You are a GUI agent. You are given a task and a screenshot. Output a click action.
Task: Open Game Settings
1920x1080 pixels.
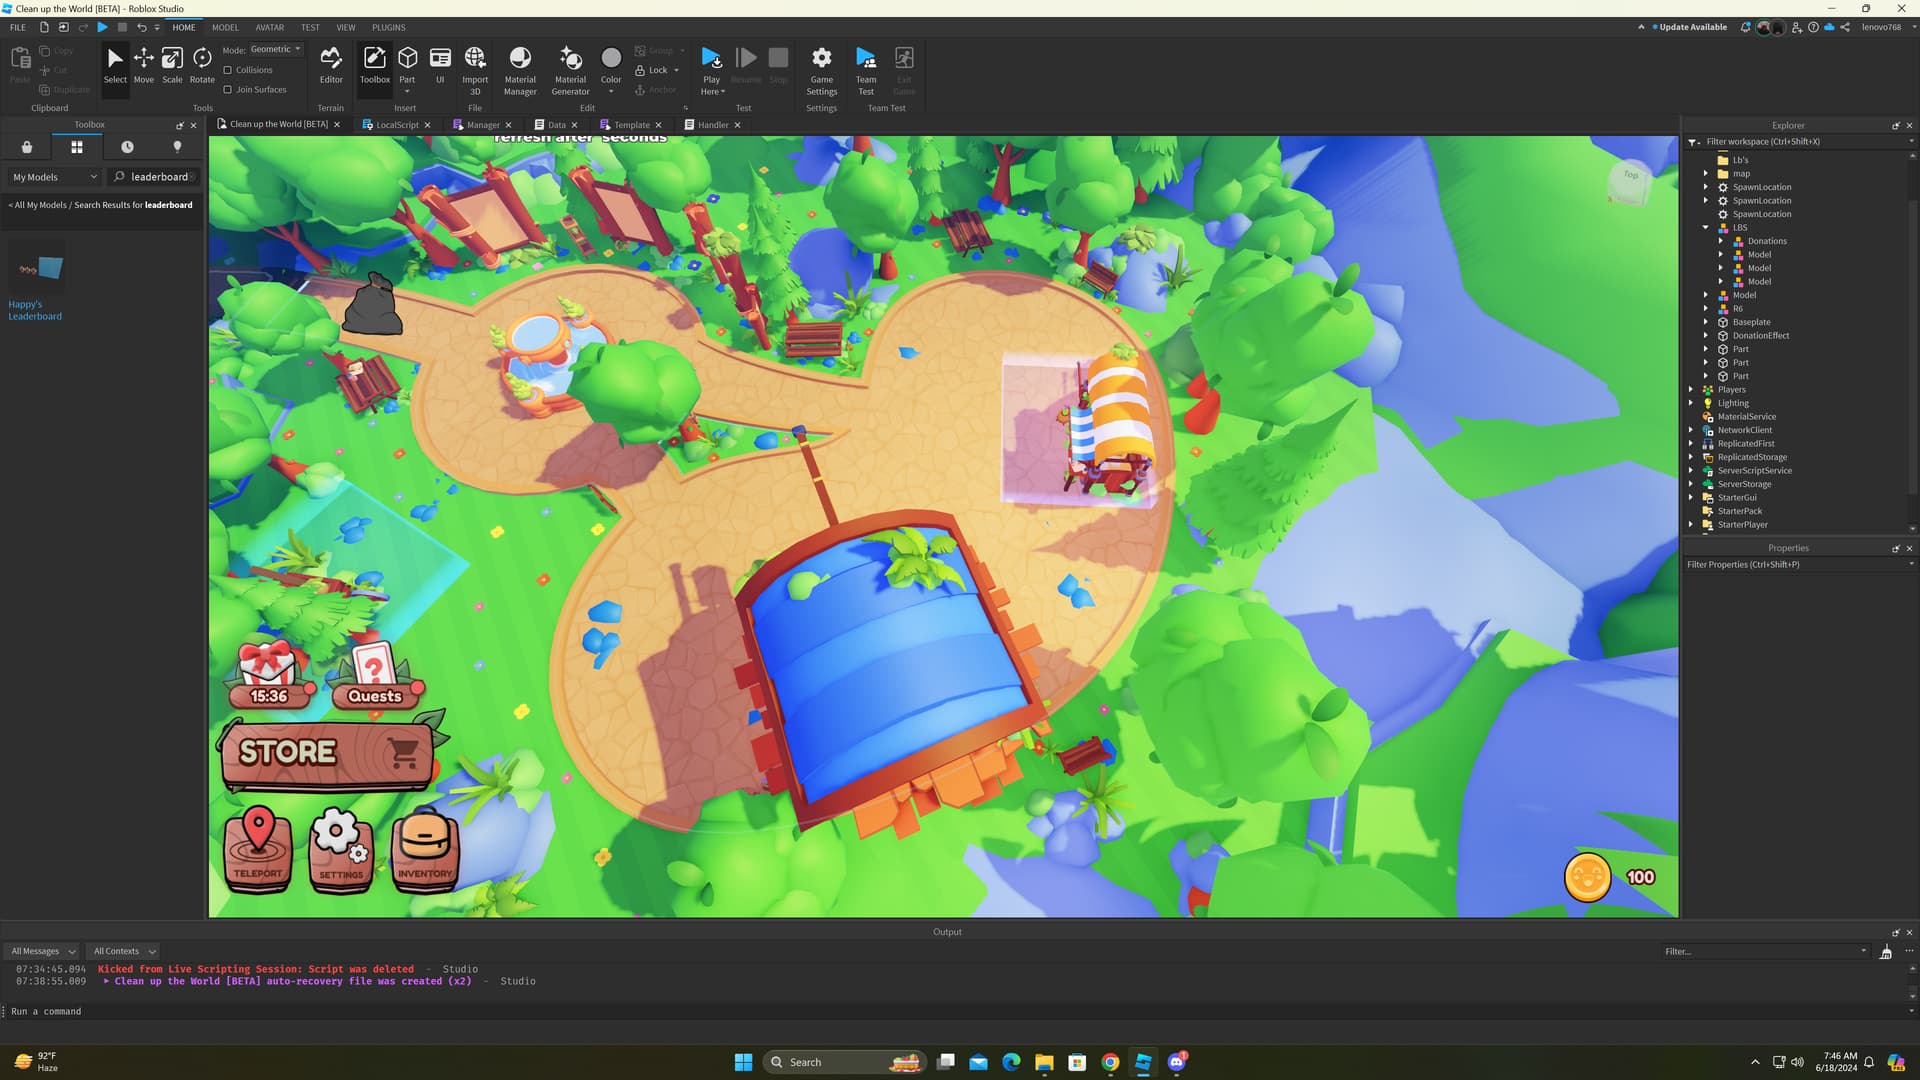tap(821, 63)
